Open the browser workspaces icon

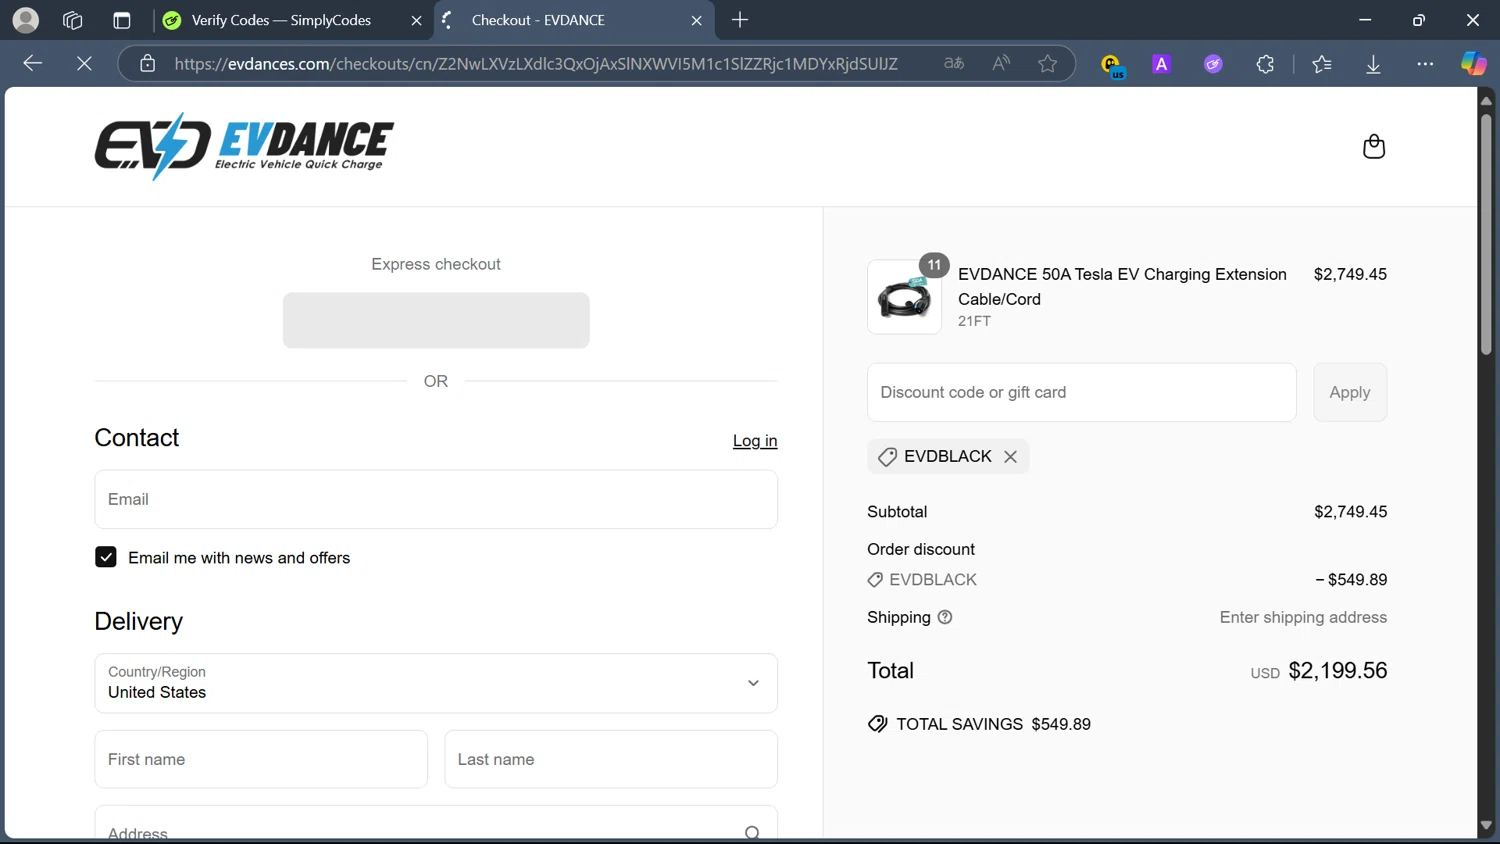pyautogui.click(x=72, y=20)
